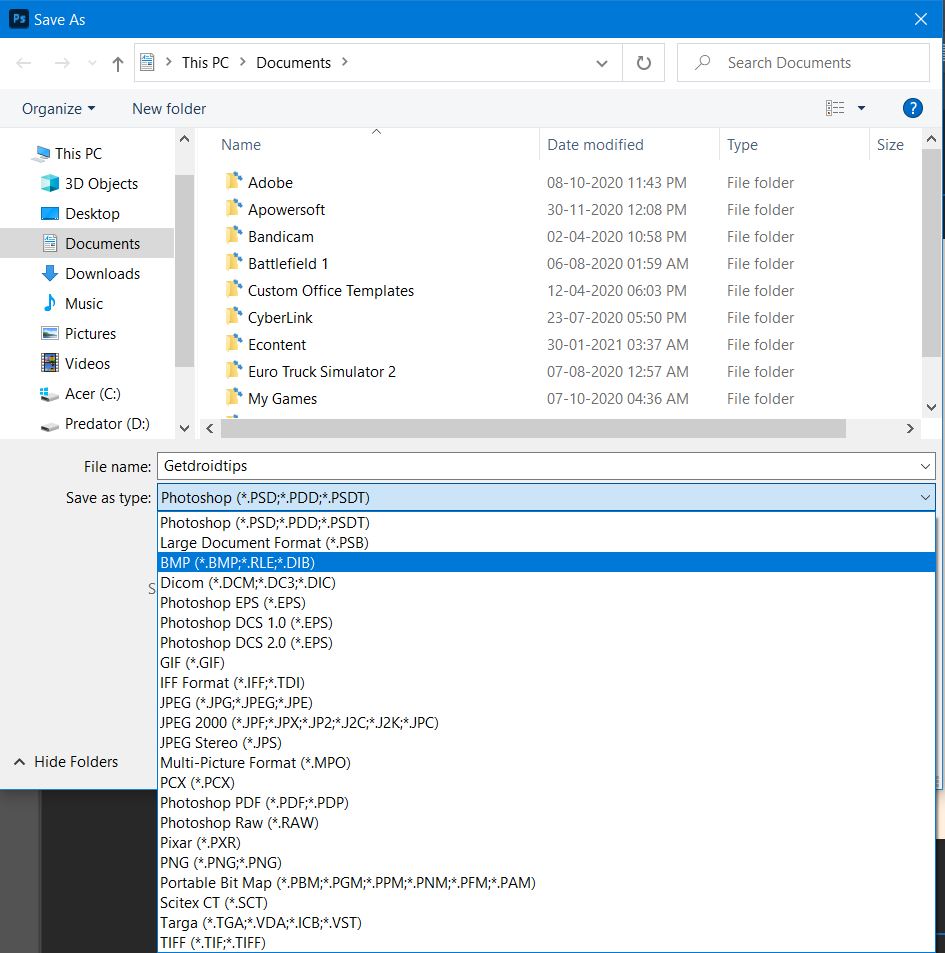Choose GIF format from the list

tap(546, 663)
